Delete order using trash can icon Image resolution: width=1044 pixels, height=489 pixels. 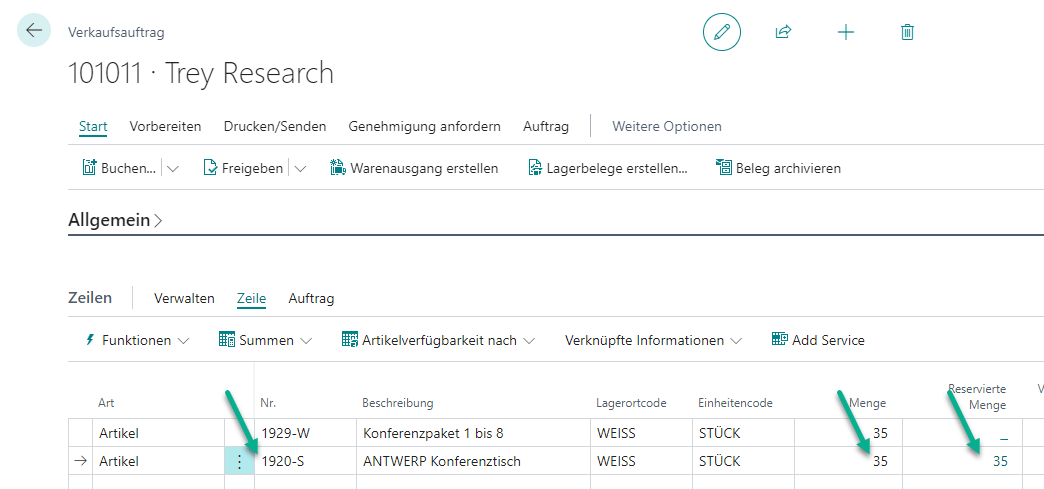click(x=907, y=32)
